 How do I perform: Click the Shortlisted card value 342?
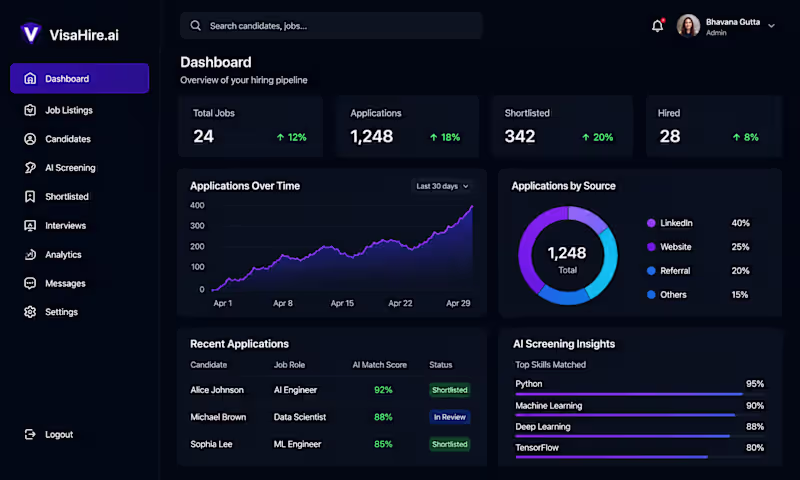coord(520,136)
